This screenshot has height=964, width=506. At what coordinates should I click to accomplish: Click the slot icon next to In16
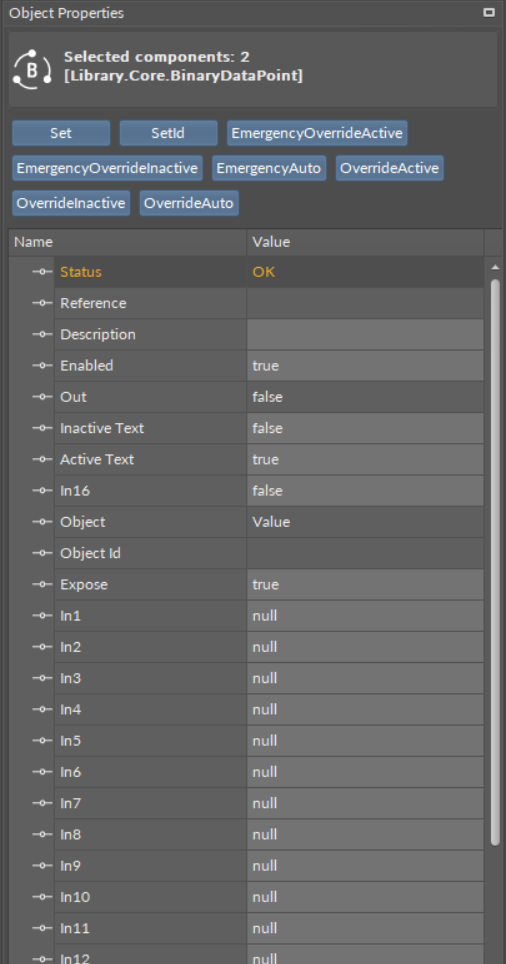(x=42, y=491)
